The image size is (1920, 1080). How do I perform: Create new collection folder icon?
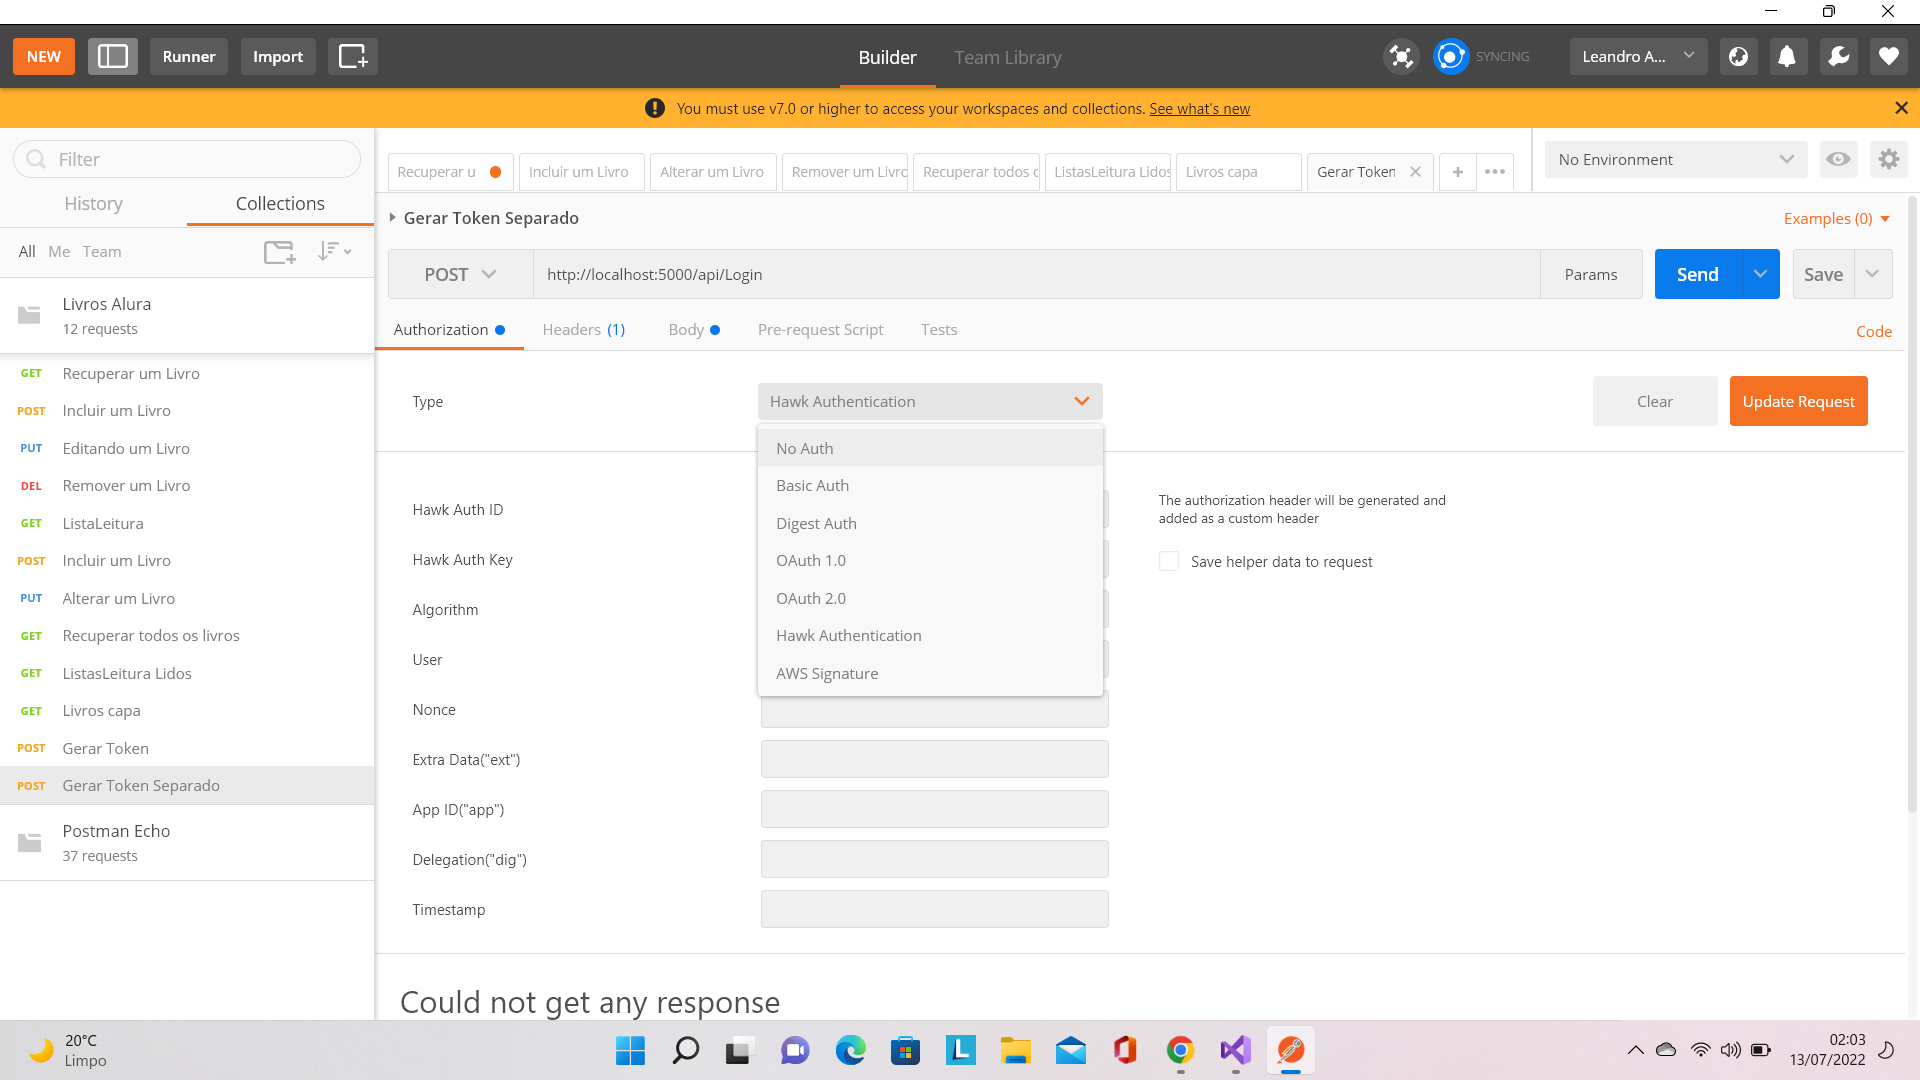[280, 252]
